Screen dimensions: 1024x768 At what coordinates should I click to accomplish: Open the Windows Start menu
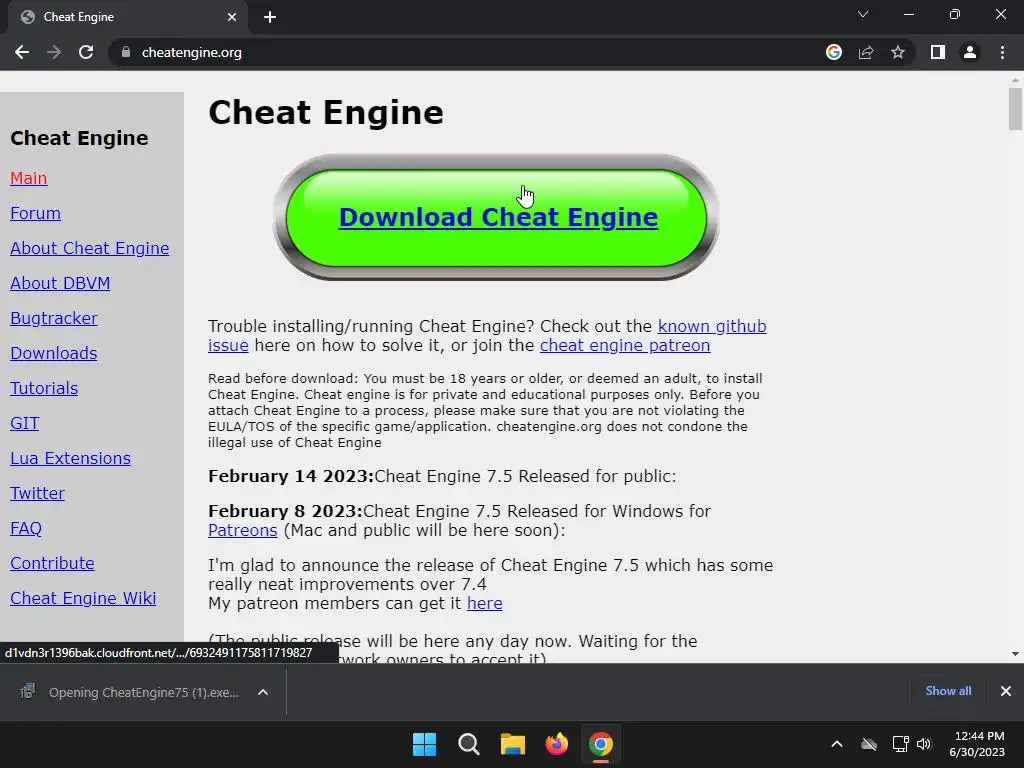pyautogui.click(x=424, y=744)
